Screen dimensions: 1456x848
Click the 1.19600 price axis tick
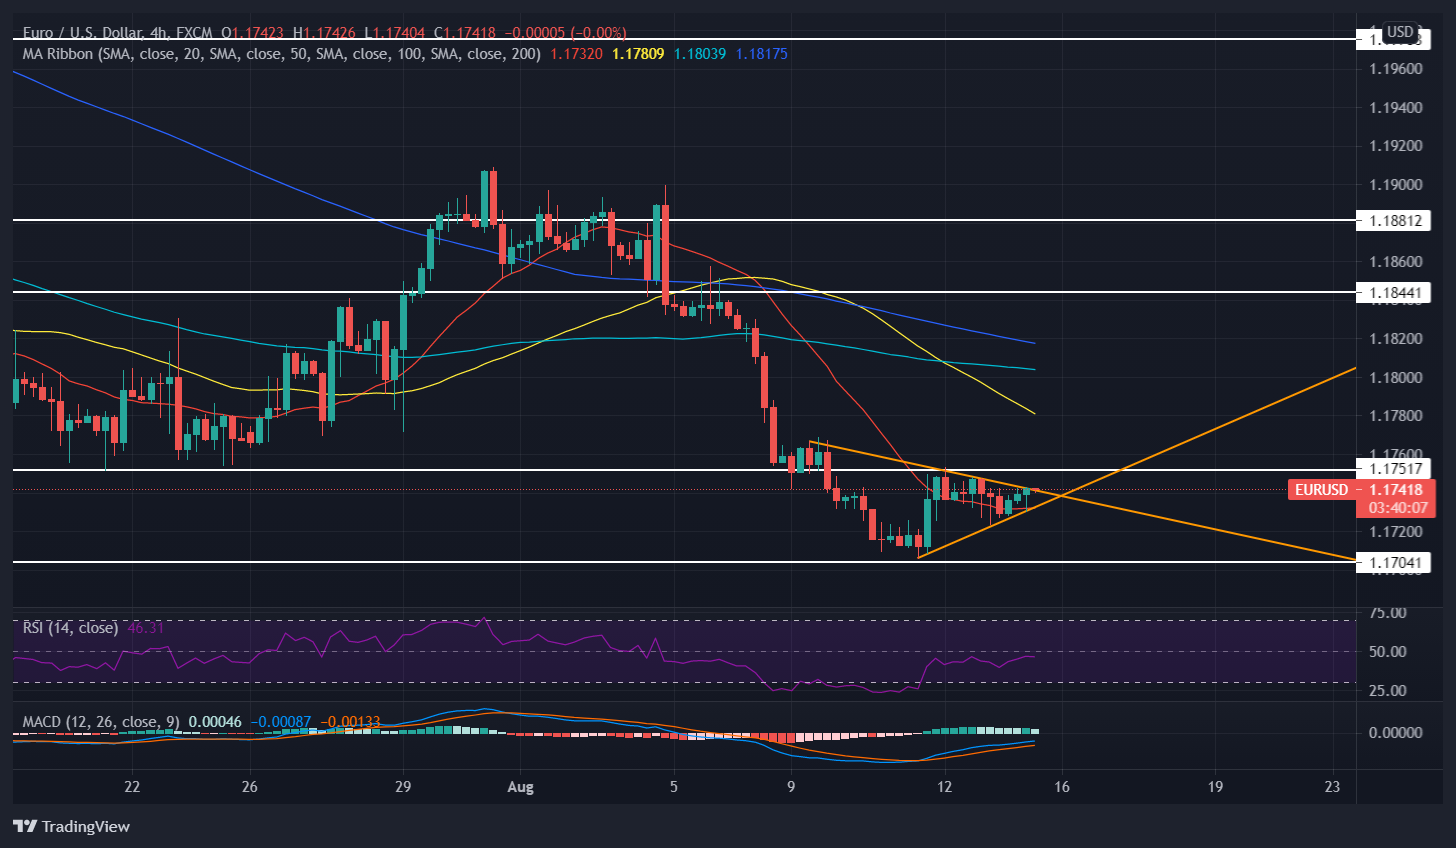pos(1396,69)
